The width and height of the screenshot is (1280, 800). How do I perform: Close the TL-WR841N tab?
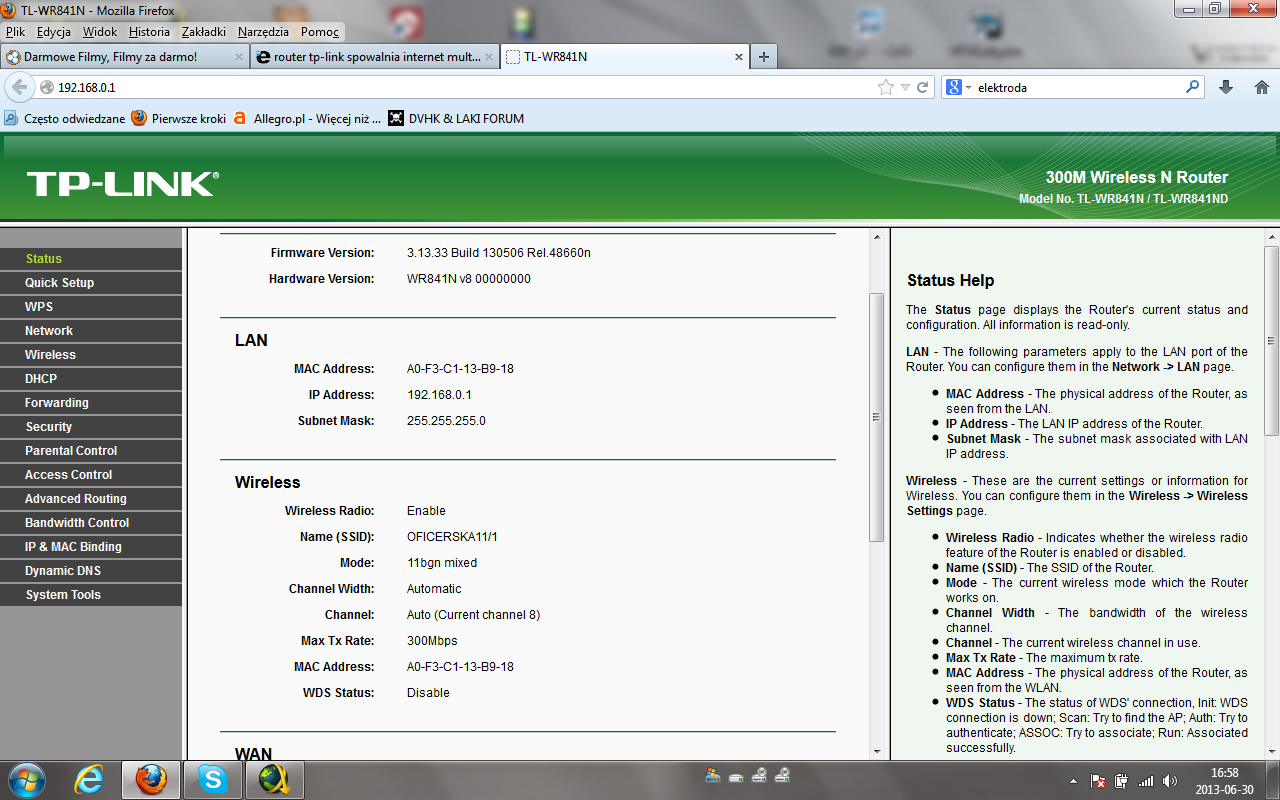740,57
